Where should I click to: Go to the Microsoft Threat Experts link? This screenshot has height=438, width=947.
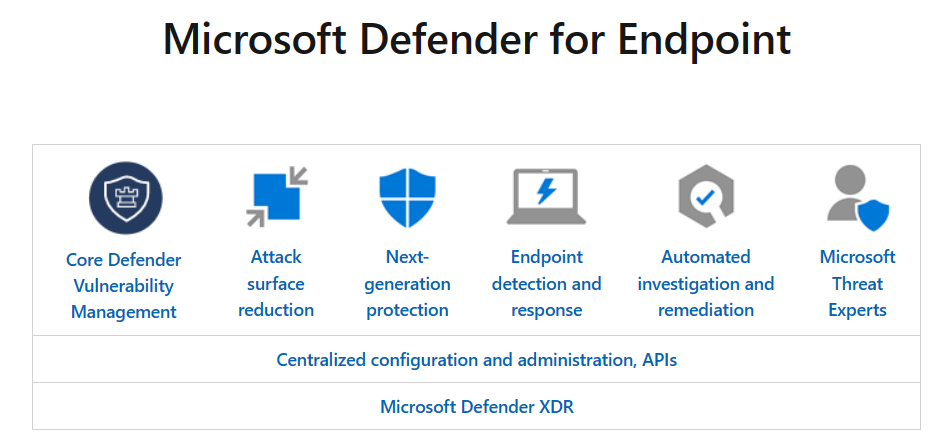(857, 283)
